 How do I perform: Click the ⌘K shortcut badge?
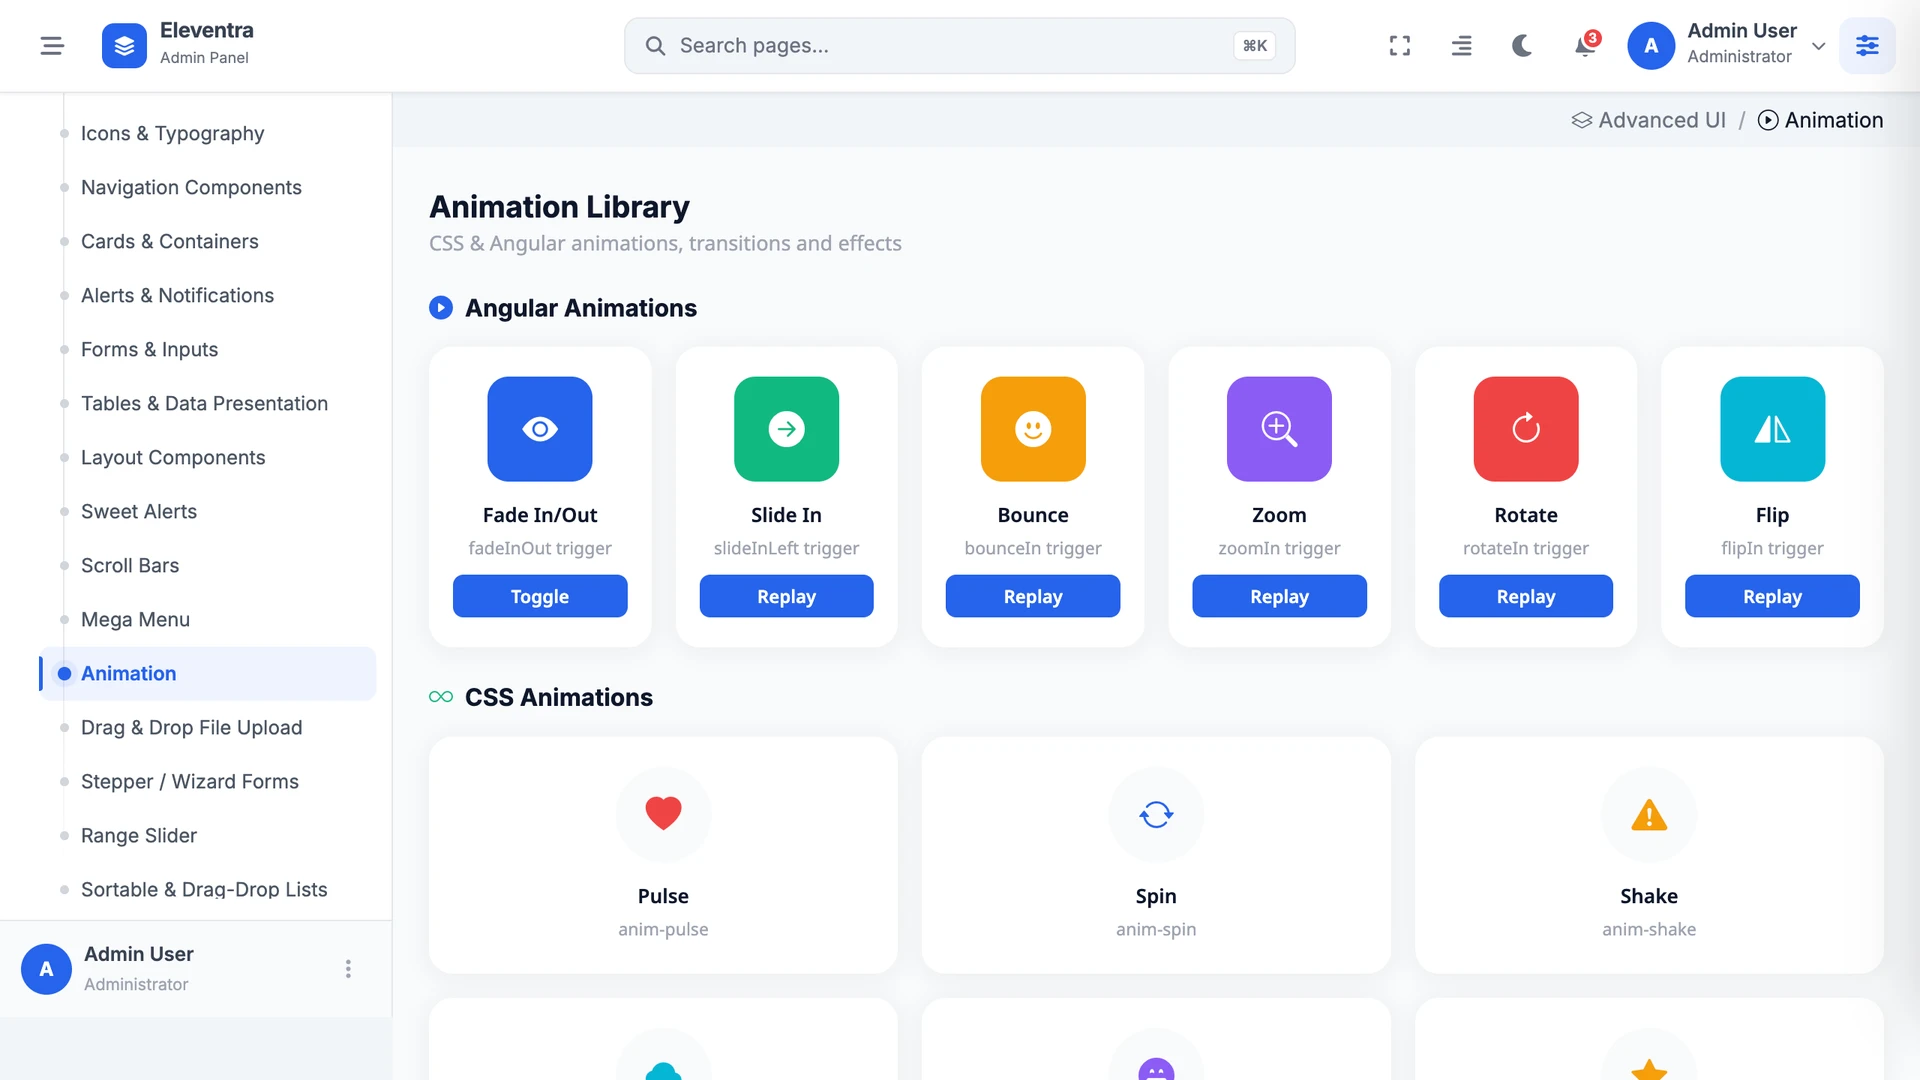[1255, 45]
